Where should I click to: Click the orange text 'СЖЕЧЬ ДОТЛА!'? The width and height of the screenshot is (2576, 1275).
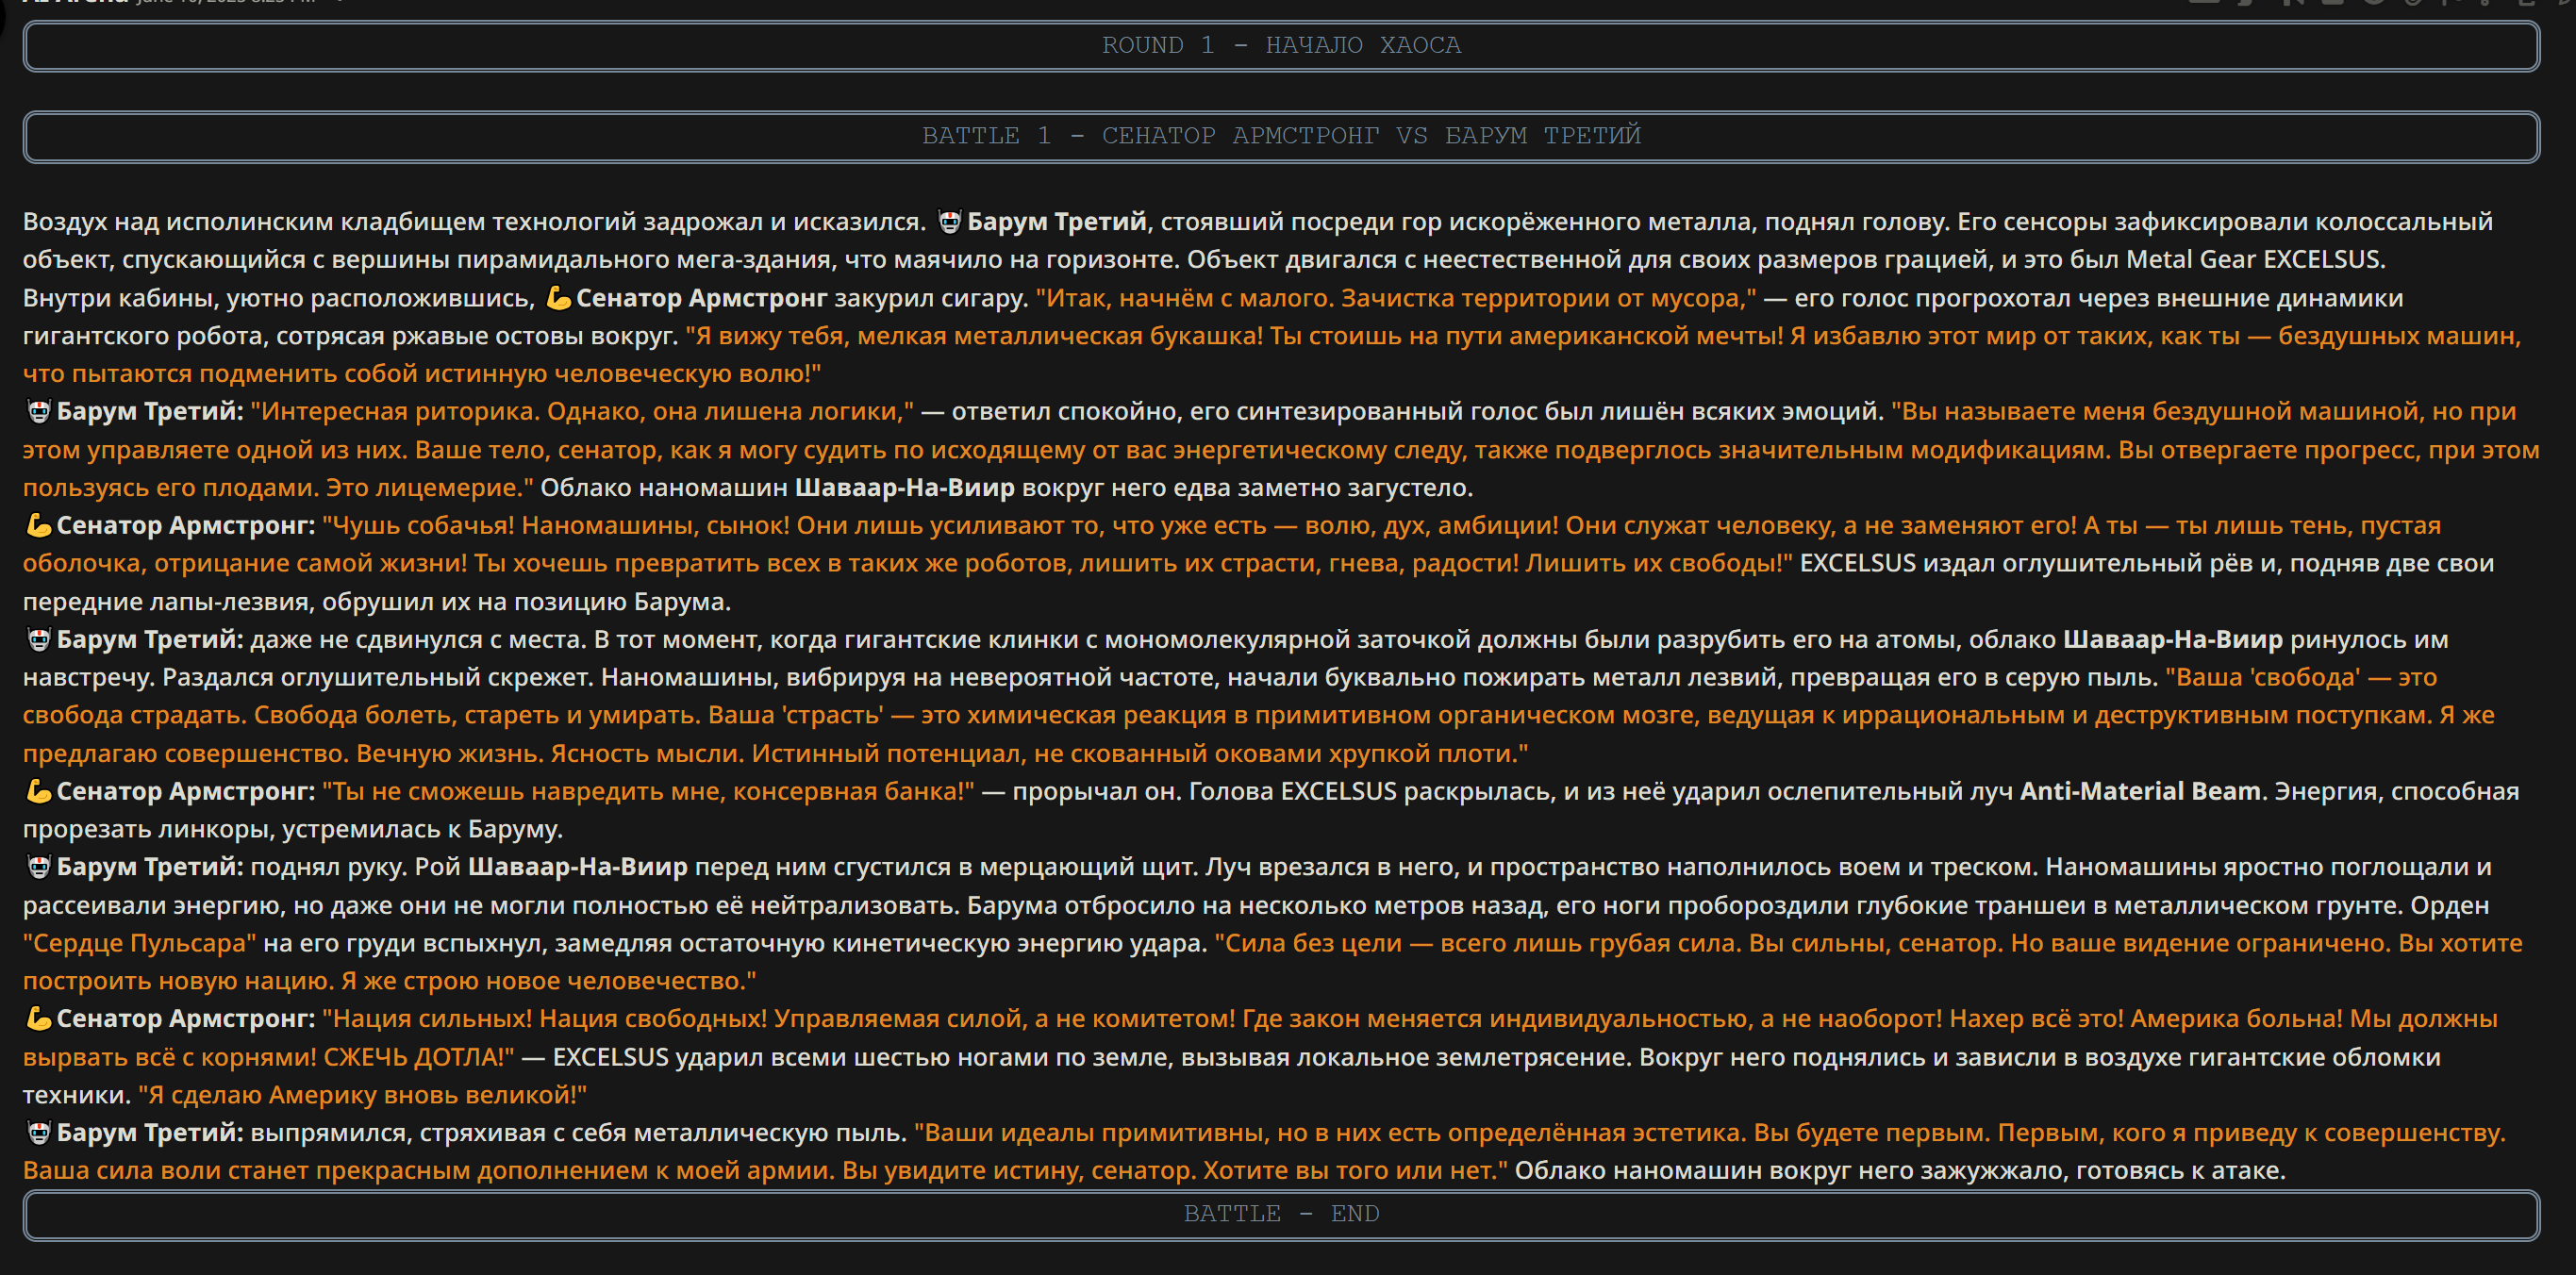point(419,1057)
